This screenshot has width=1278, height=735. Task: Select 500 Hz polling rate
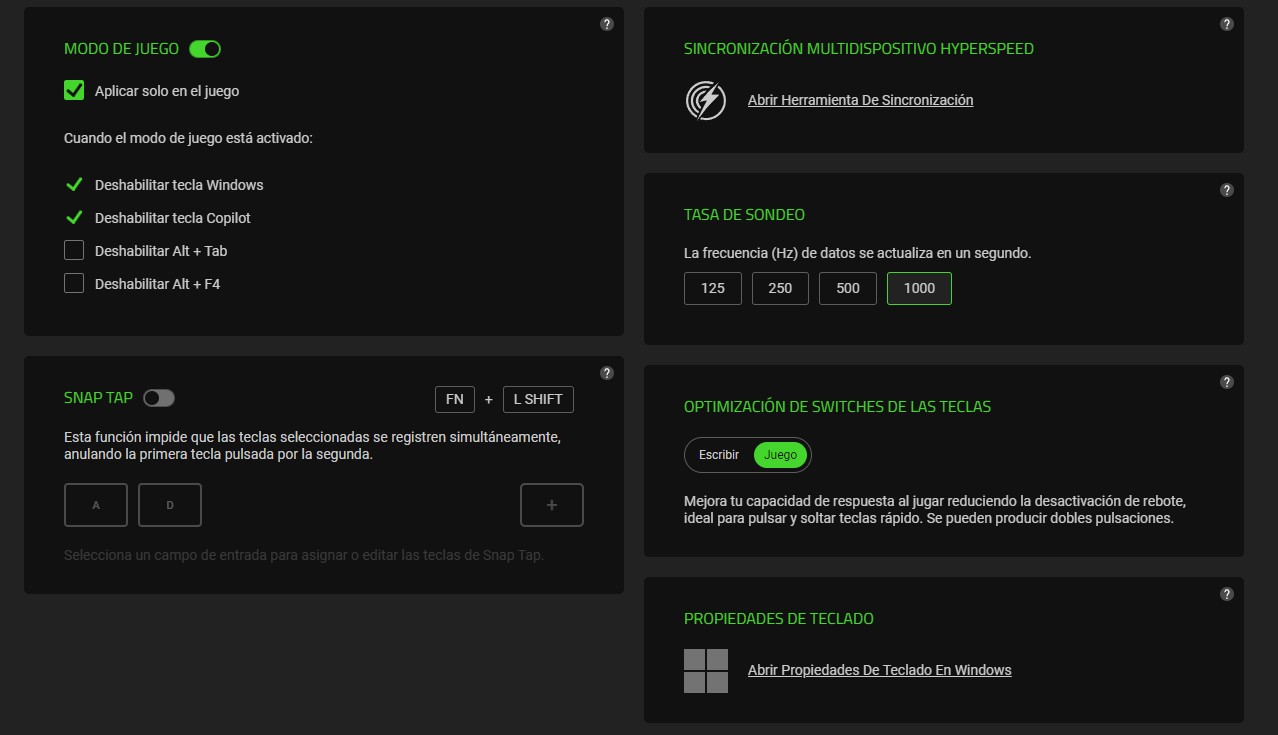(847, 288)
